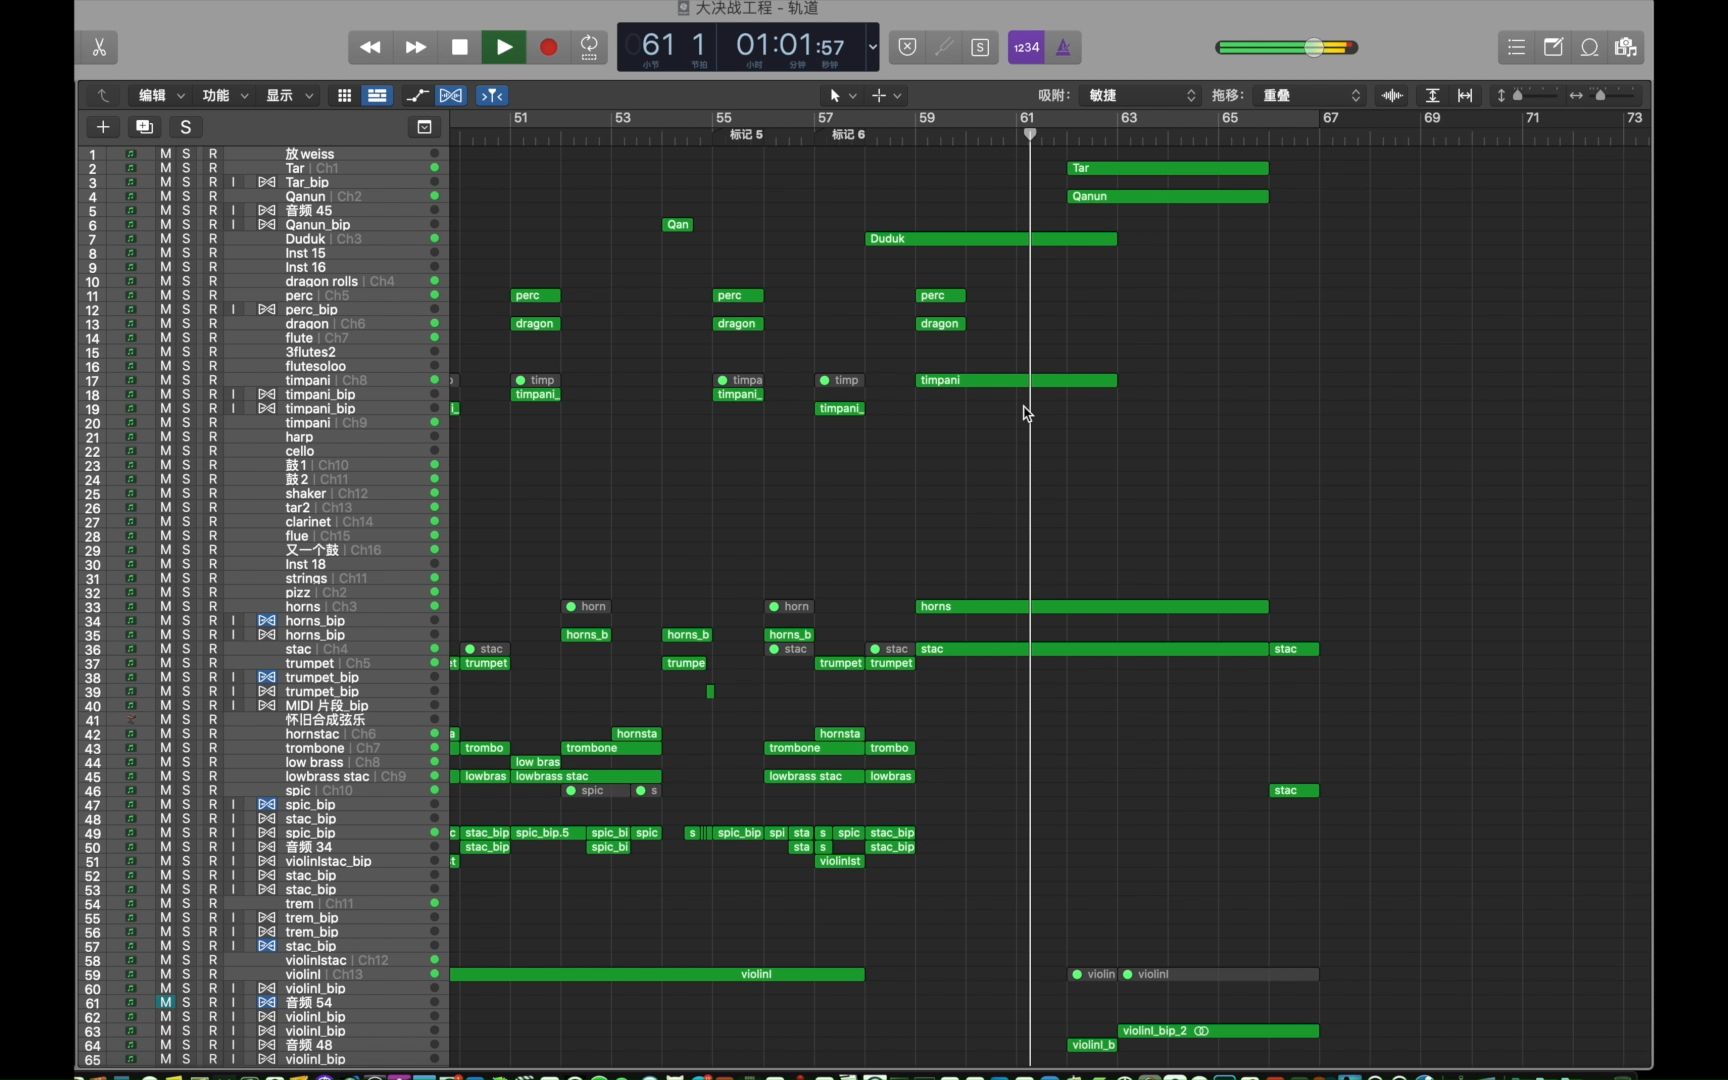The image size is (1728, 1080).
Task: Click the add track plus button
Action: (102, 127)
